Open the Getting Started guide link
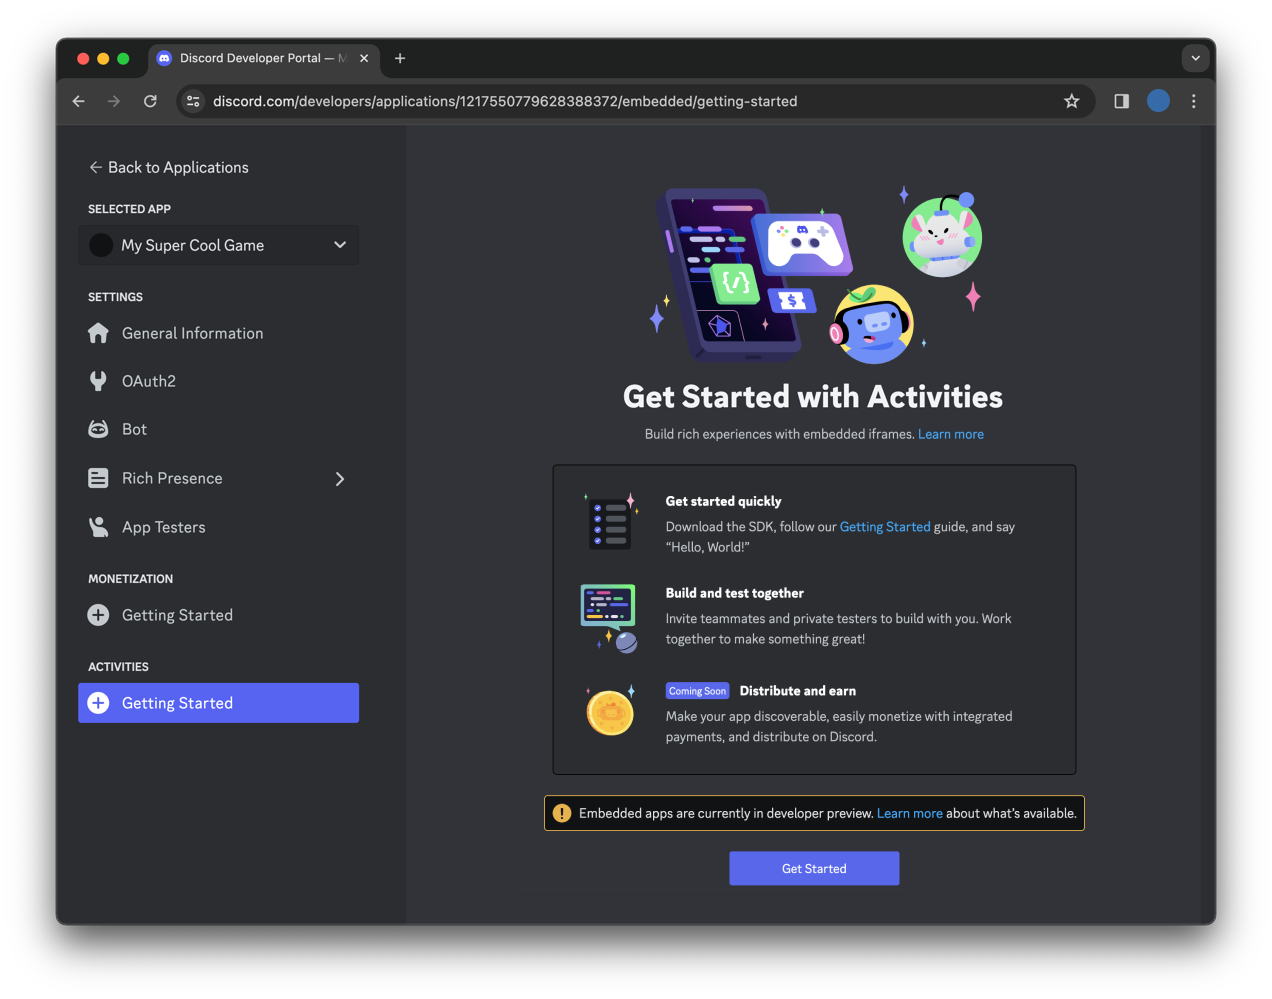1272x999 pixels. pos(885,527)
